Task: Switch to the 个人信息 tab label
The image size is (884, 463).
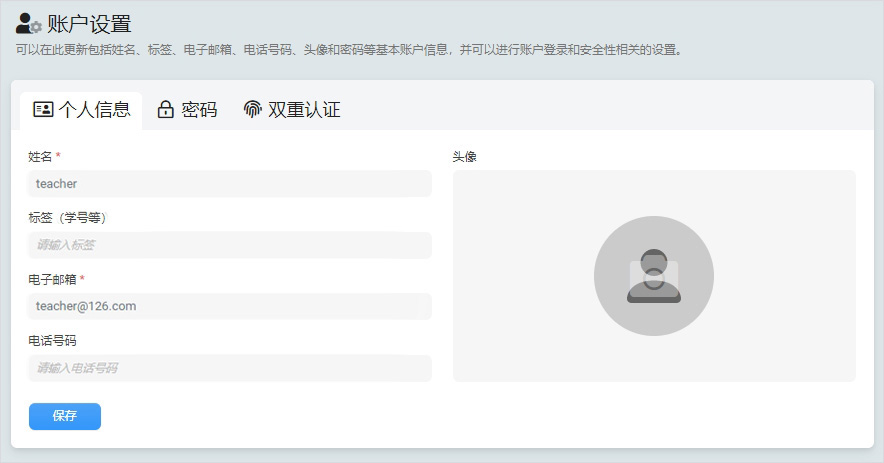Action: coord(94,110)
